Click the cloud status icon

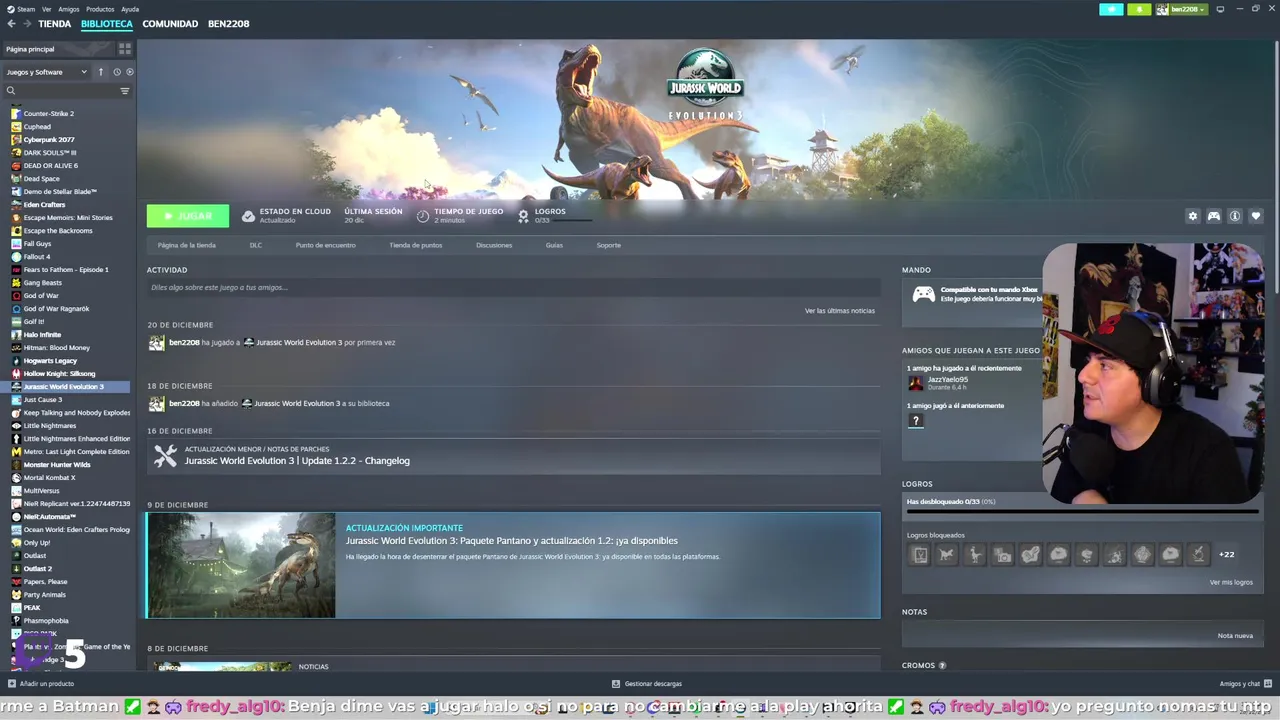point(249,216)
